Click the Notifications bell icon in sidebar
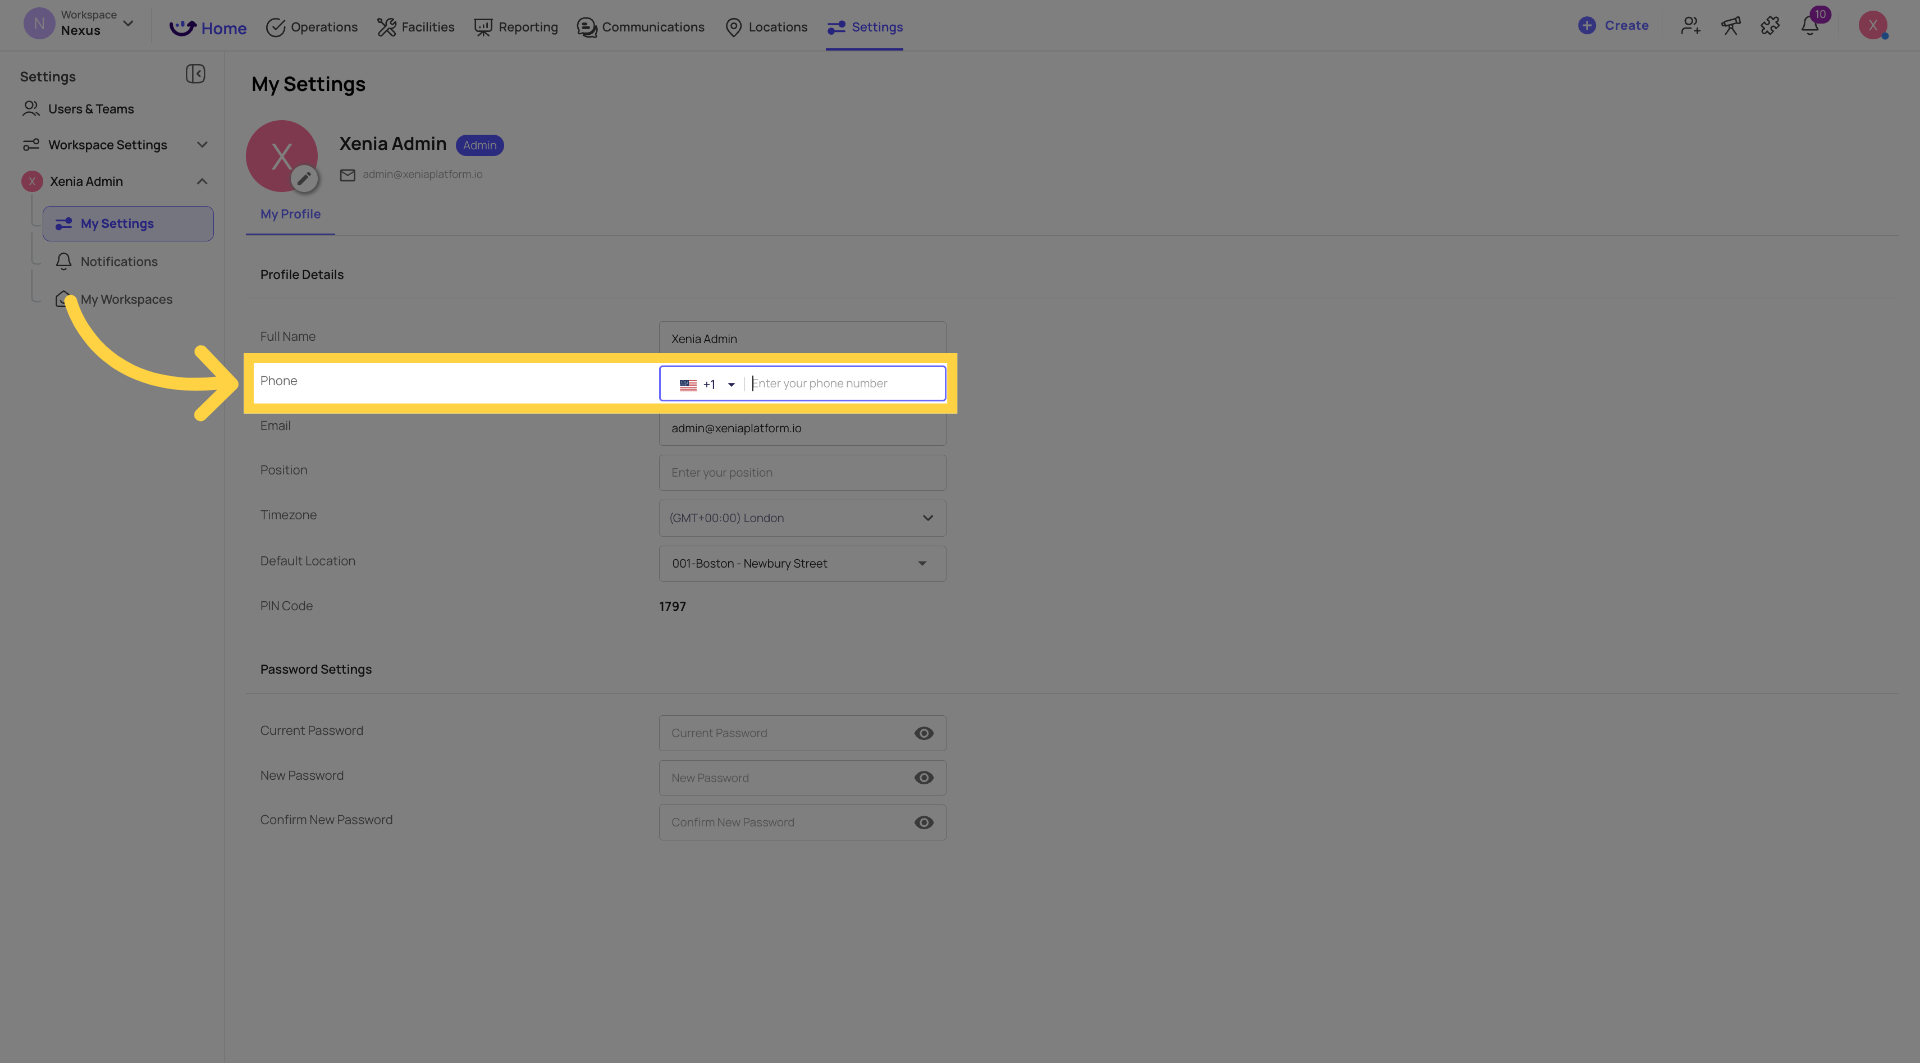Screen dimensions: 1920x1063 64,262
